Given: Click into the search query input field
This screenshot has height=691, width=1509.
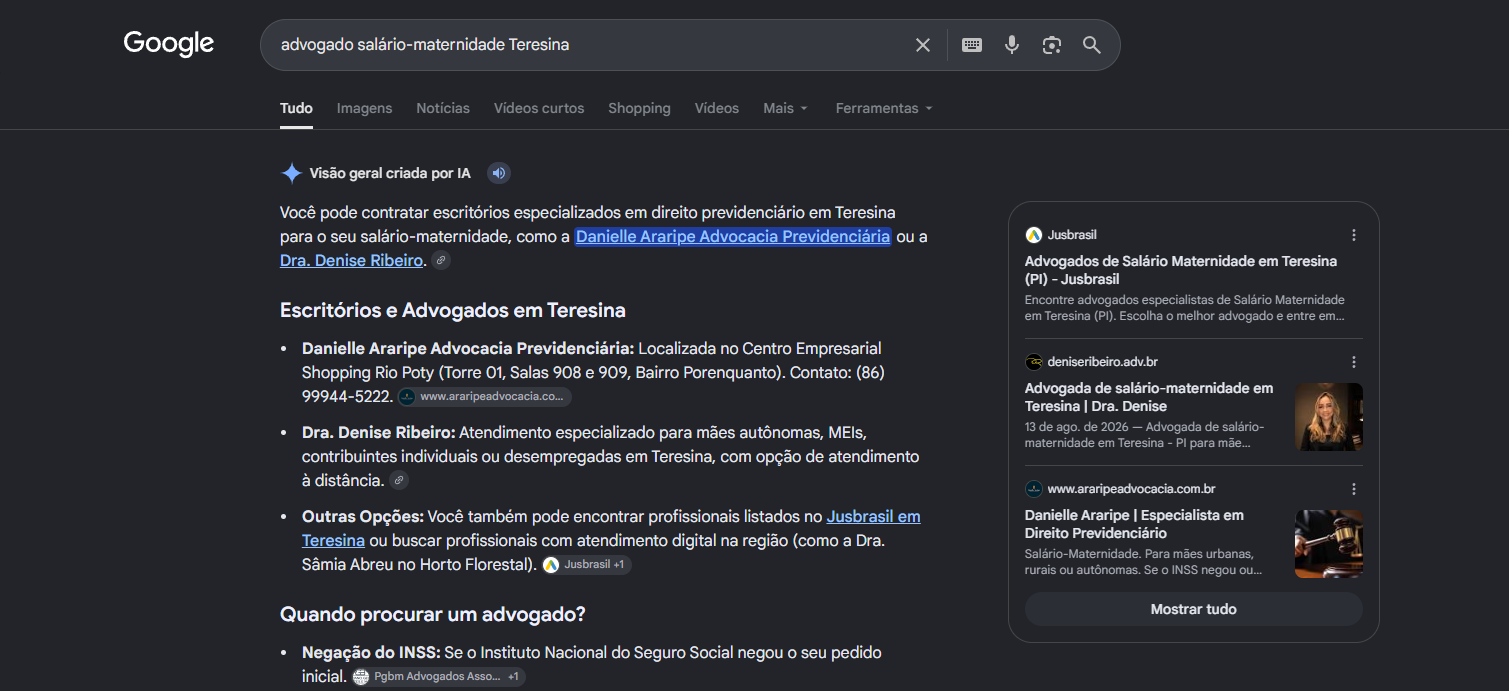Looking at the screenshot, I should click(x=590, y=45).
